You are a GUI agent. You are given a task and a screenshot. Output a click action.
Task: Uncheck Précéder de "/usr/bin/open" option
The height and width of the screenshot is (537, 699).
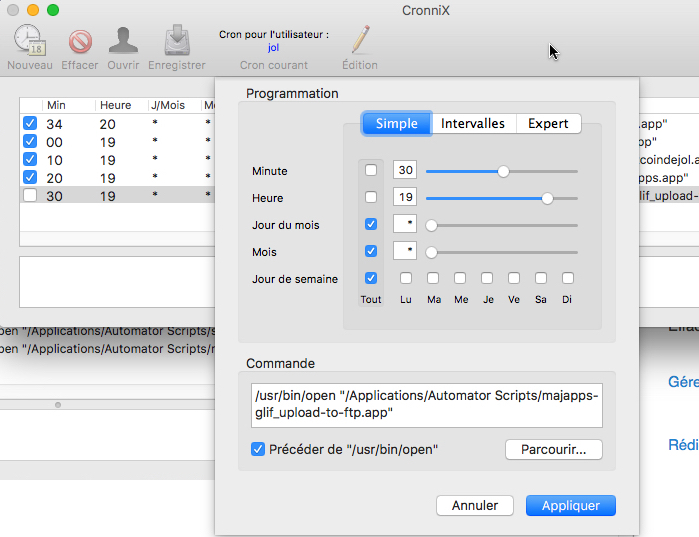pyautogui.click(x=258, y=449)
